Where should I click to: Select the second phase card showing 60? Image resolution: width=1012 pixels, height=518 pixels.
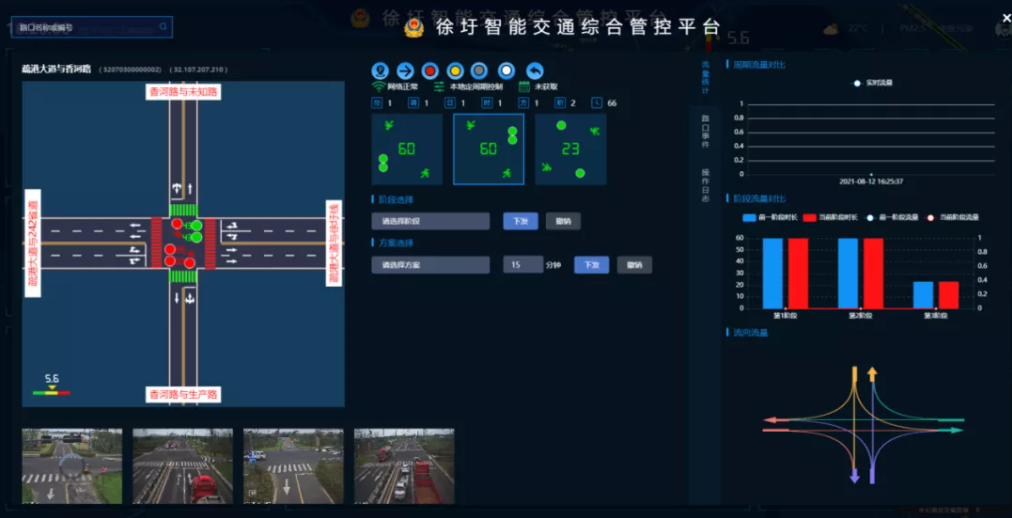coord(488,149)
